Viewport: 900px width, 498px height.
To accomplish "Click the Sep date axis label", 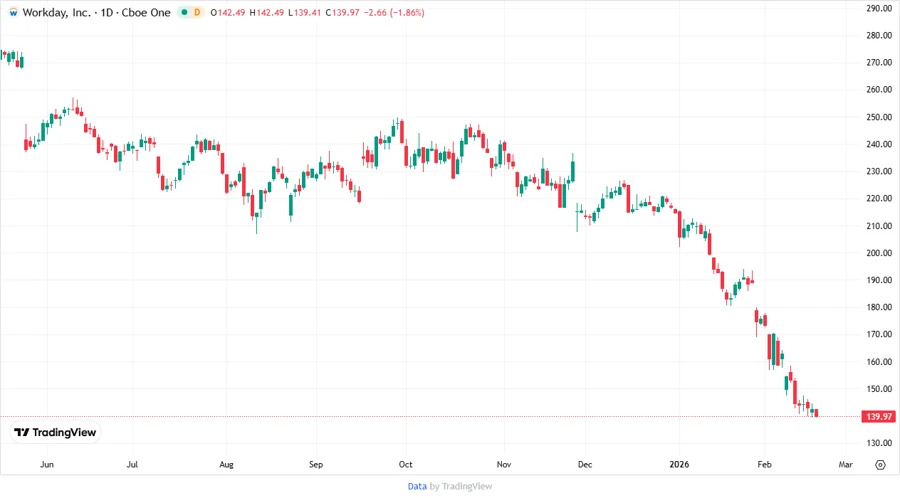I will coord(316,465).
